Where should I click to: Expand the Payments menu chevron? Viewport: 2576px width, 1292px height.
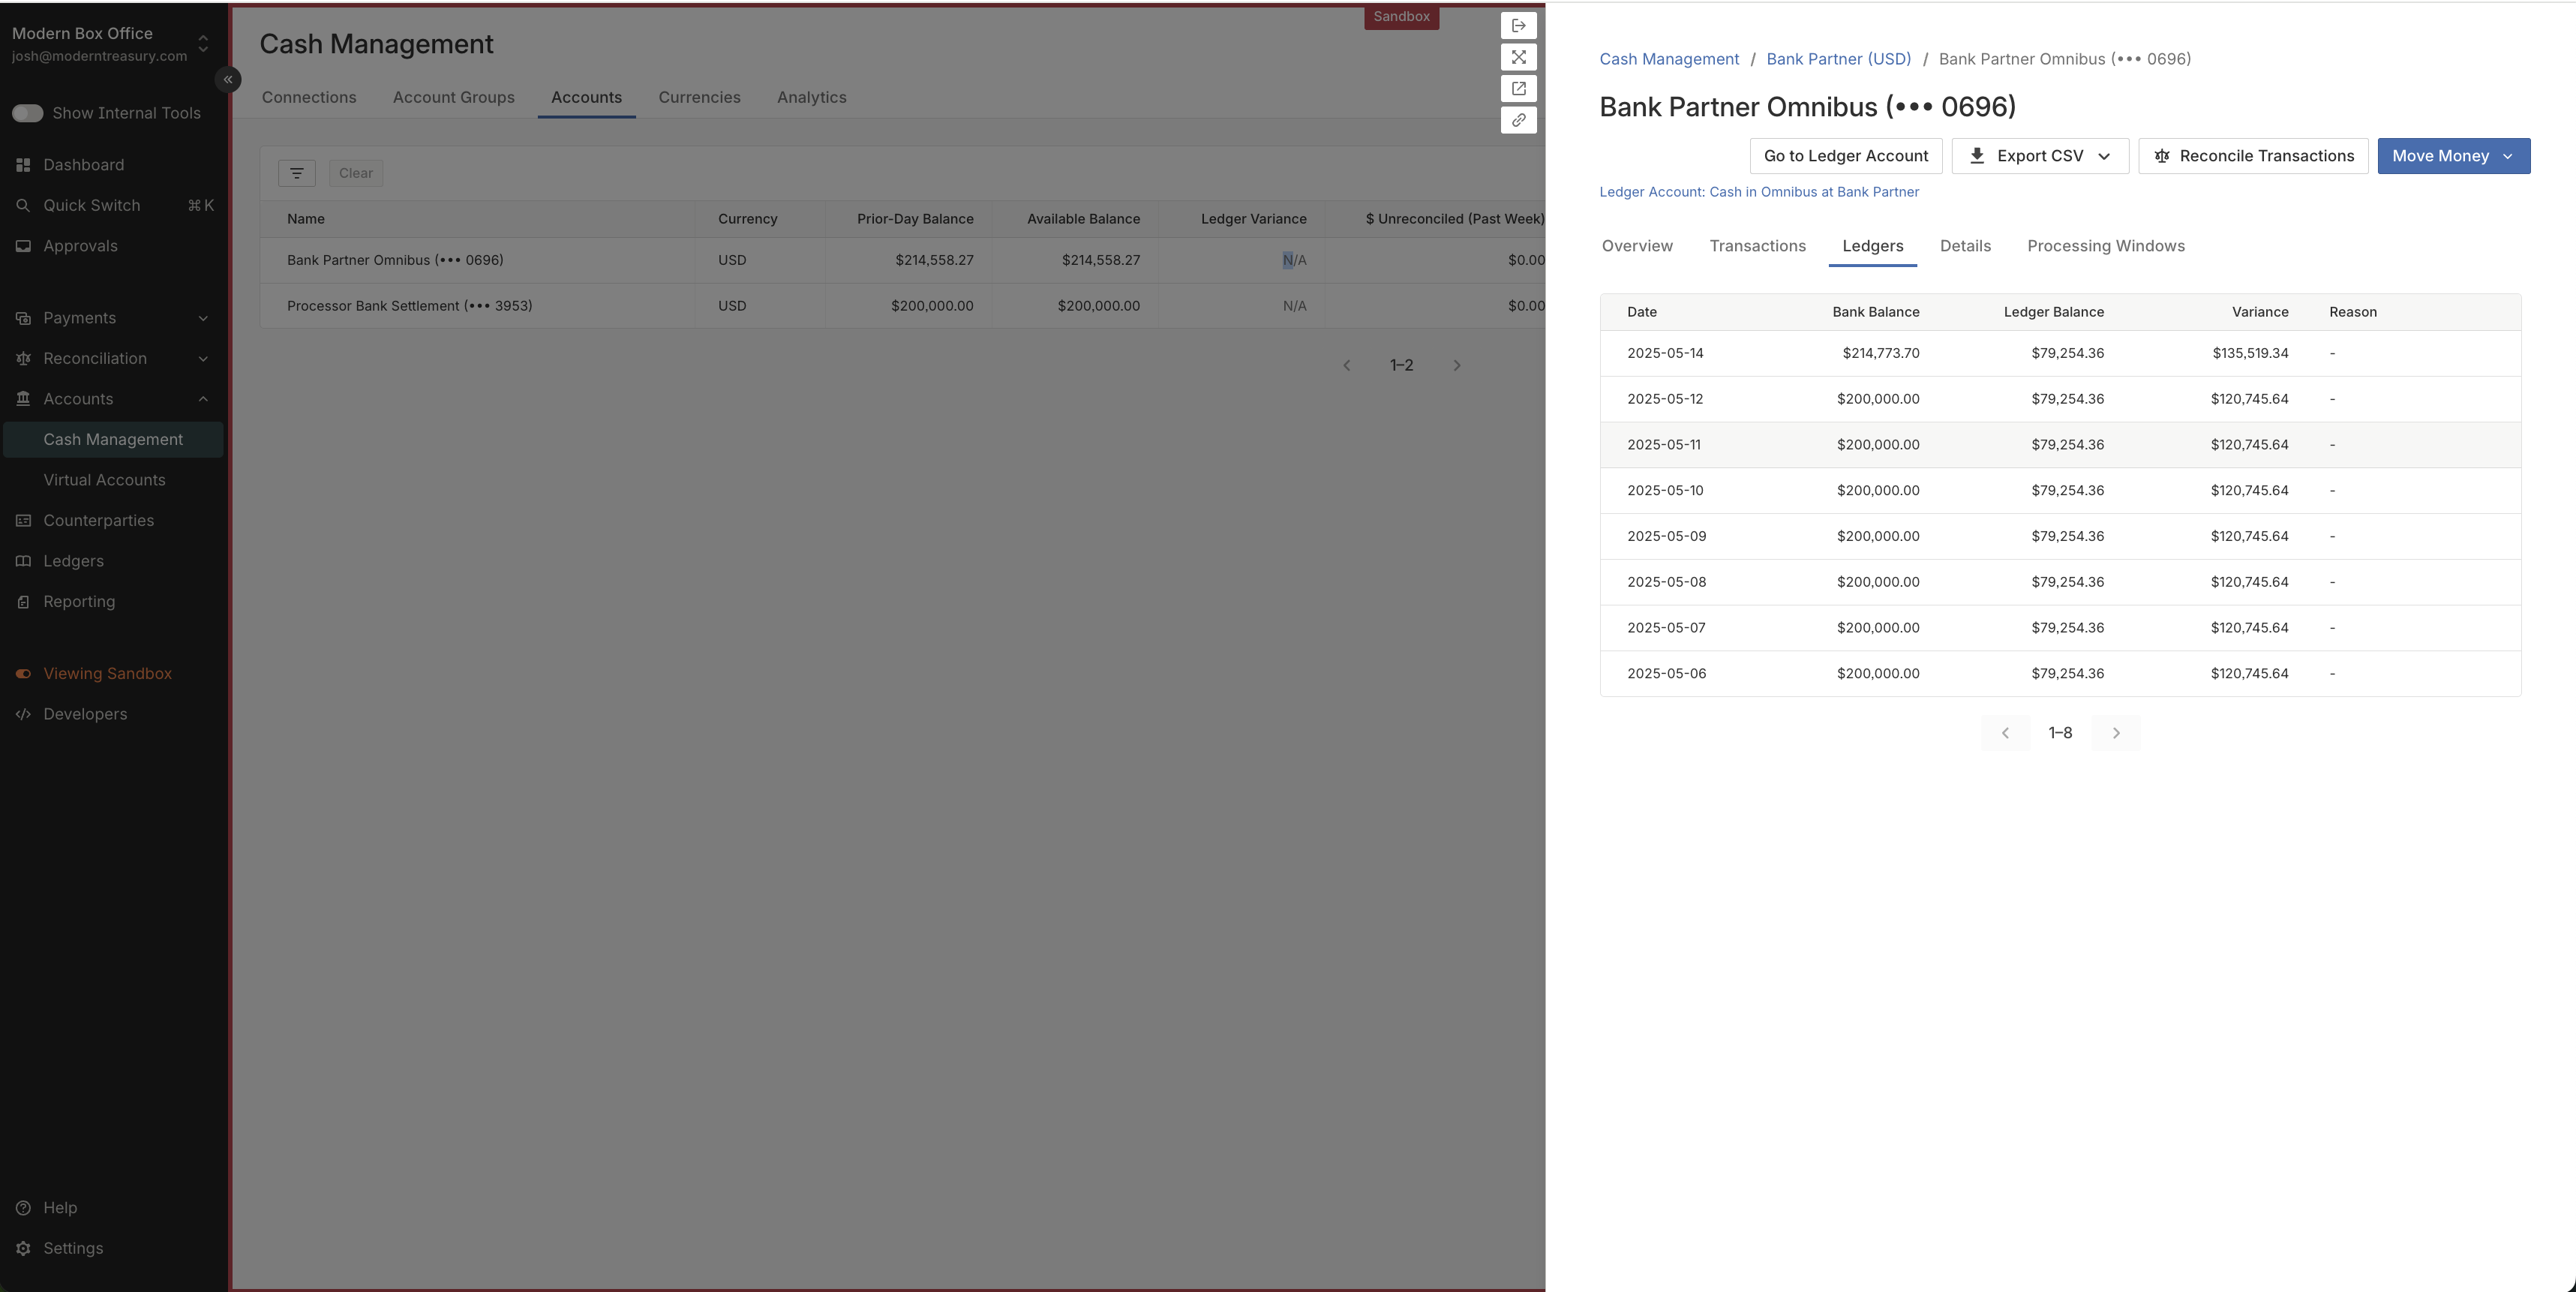203,318
